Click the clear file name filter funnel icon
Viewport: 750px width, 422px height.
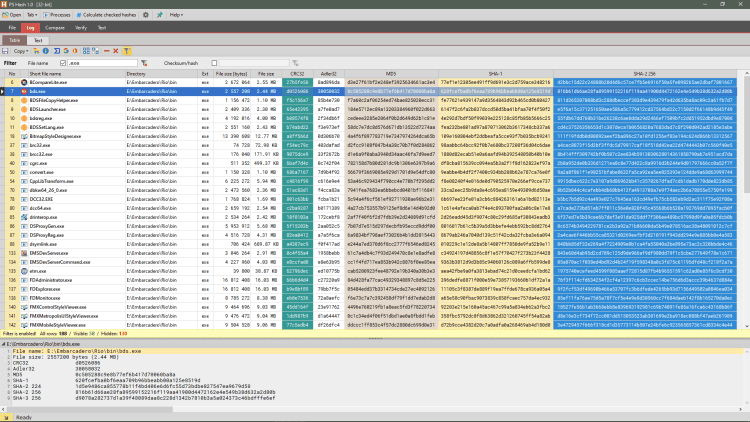pos(144,63)
